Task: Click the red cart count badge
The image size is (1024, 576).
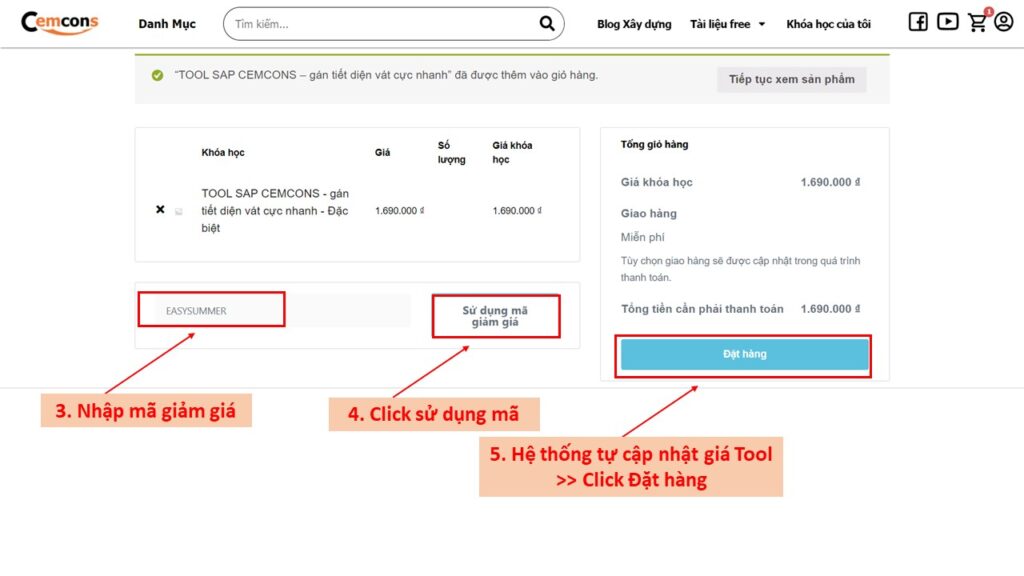Action: click(988, 12)
